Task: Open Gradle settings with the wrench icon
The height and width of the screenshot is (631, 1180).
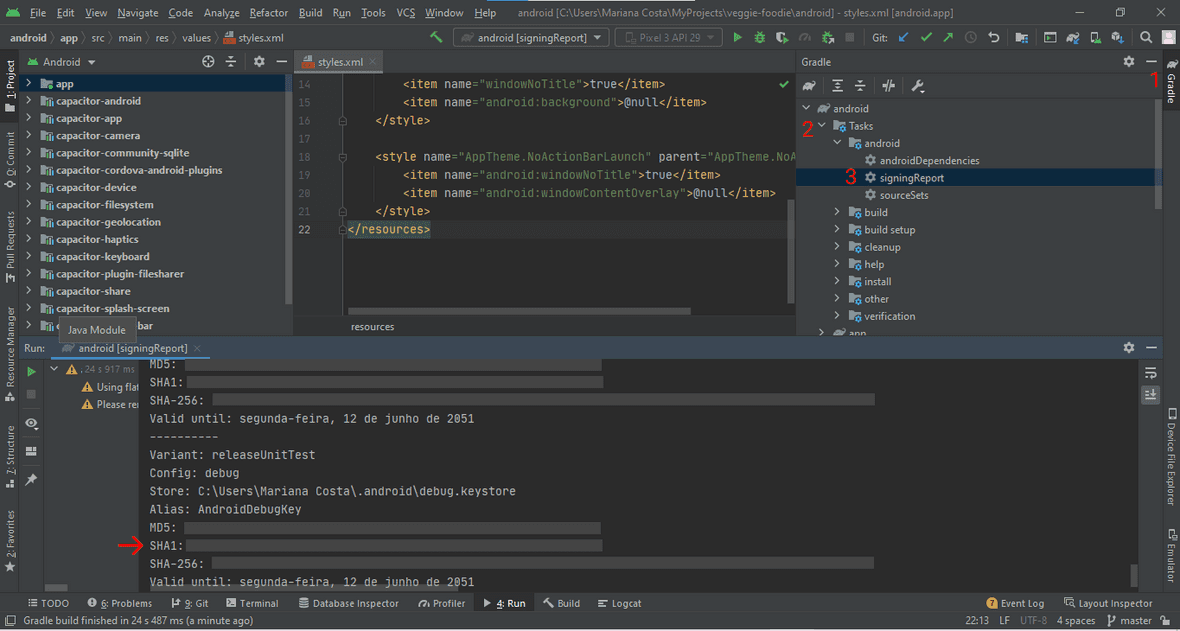Action: click(x=917, y=85)
